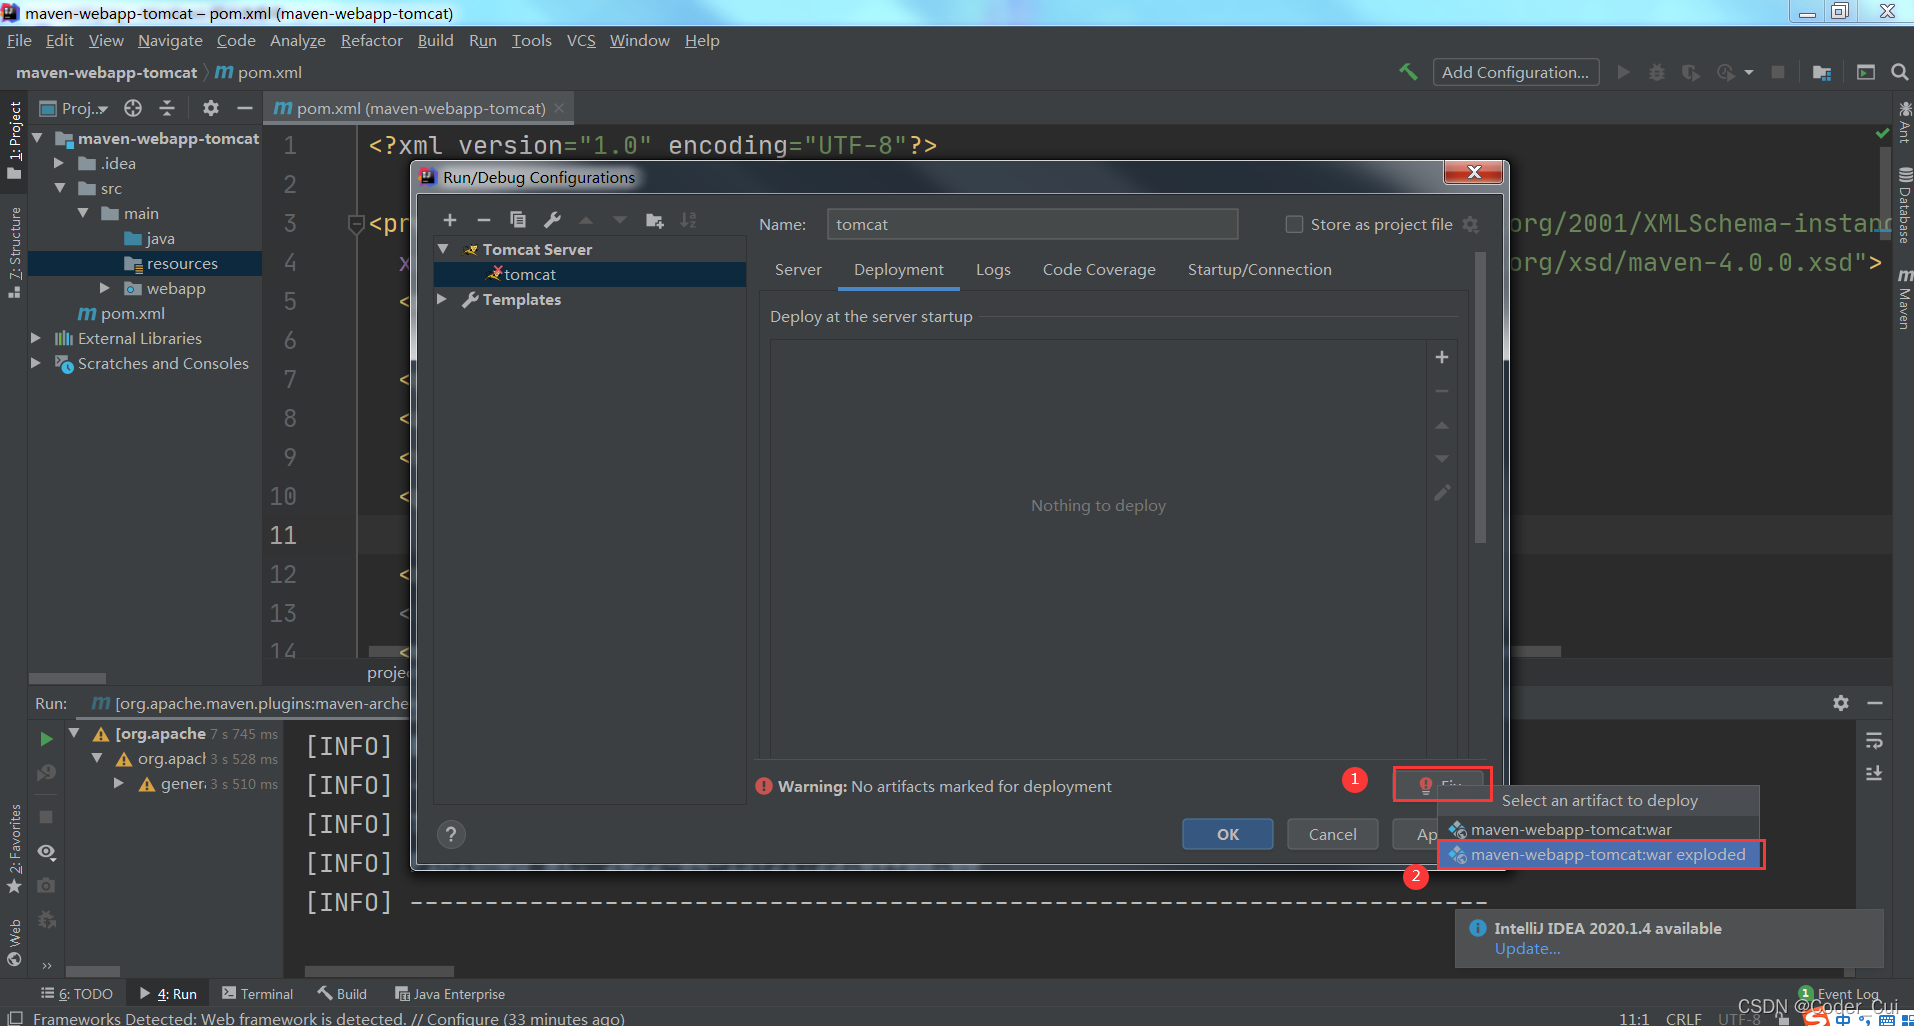Edit templates wrench icon in dialog toolbar

tap(552, 220)
